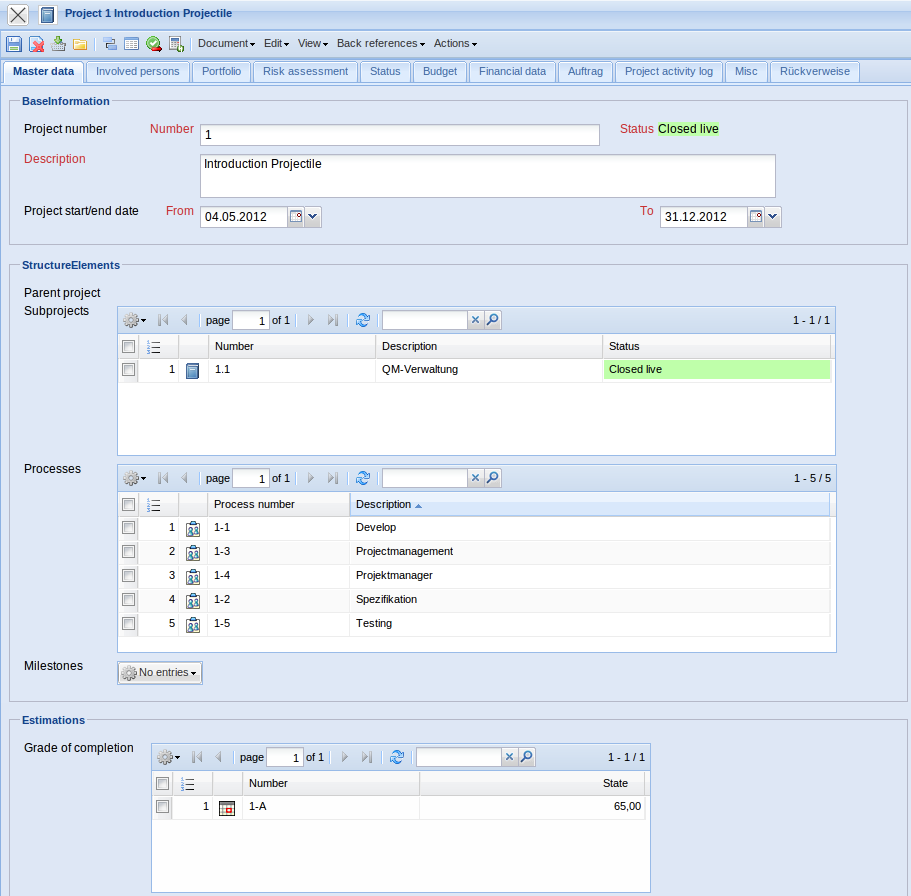Open the To date dropdown arrow
The image size is (911, 896).
[773, 216]
